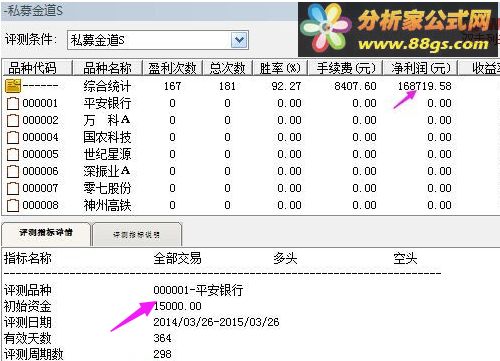Switch to the 评测指标说明 tab

point(137,235)
